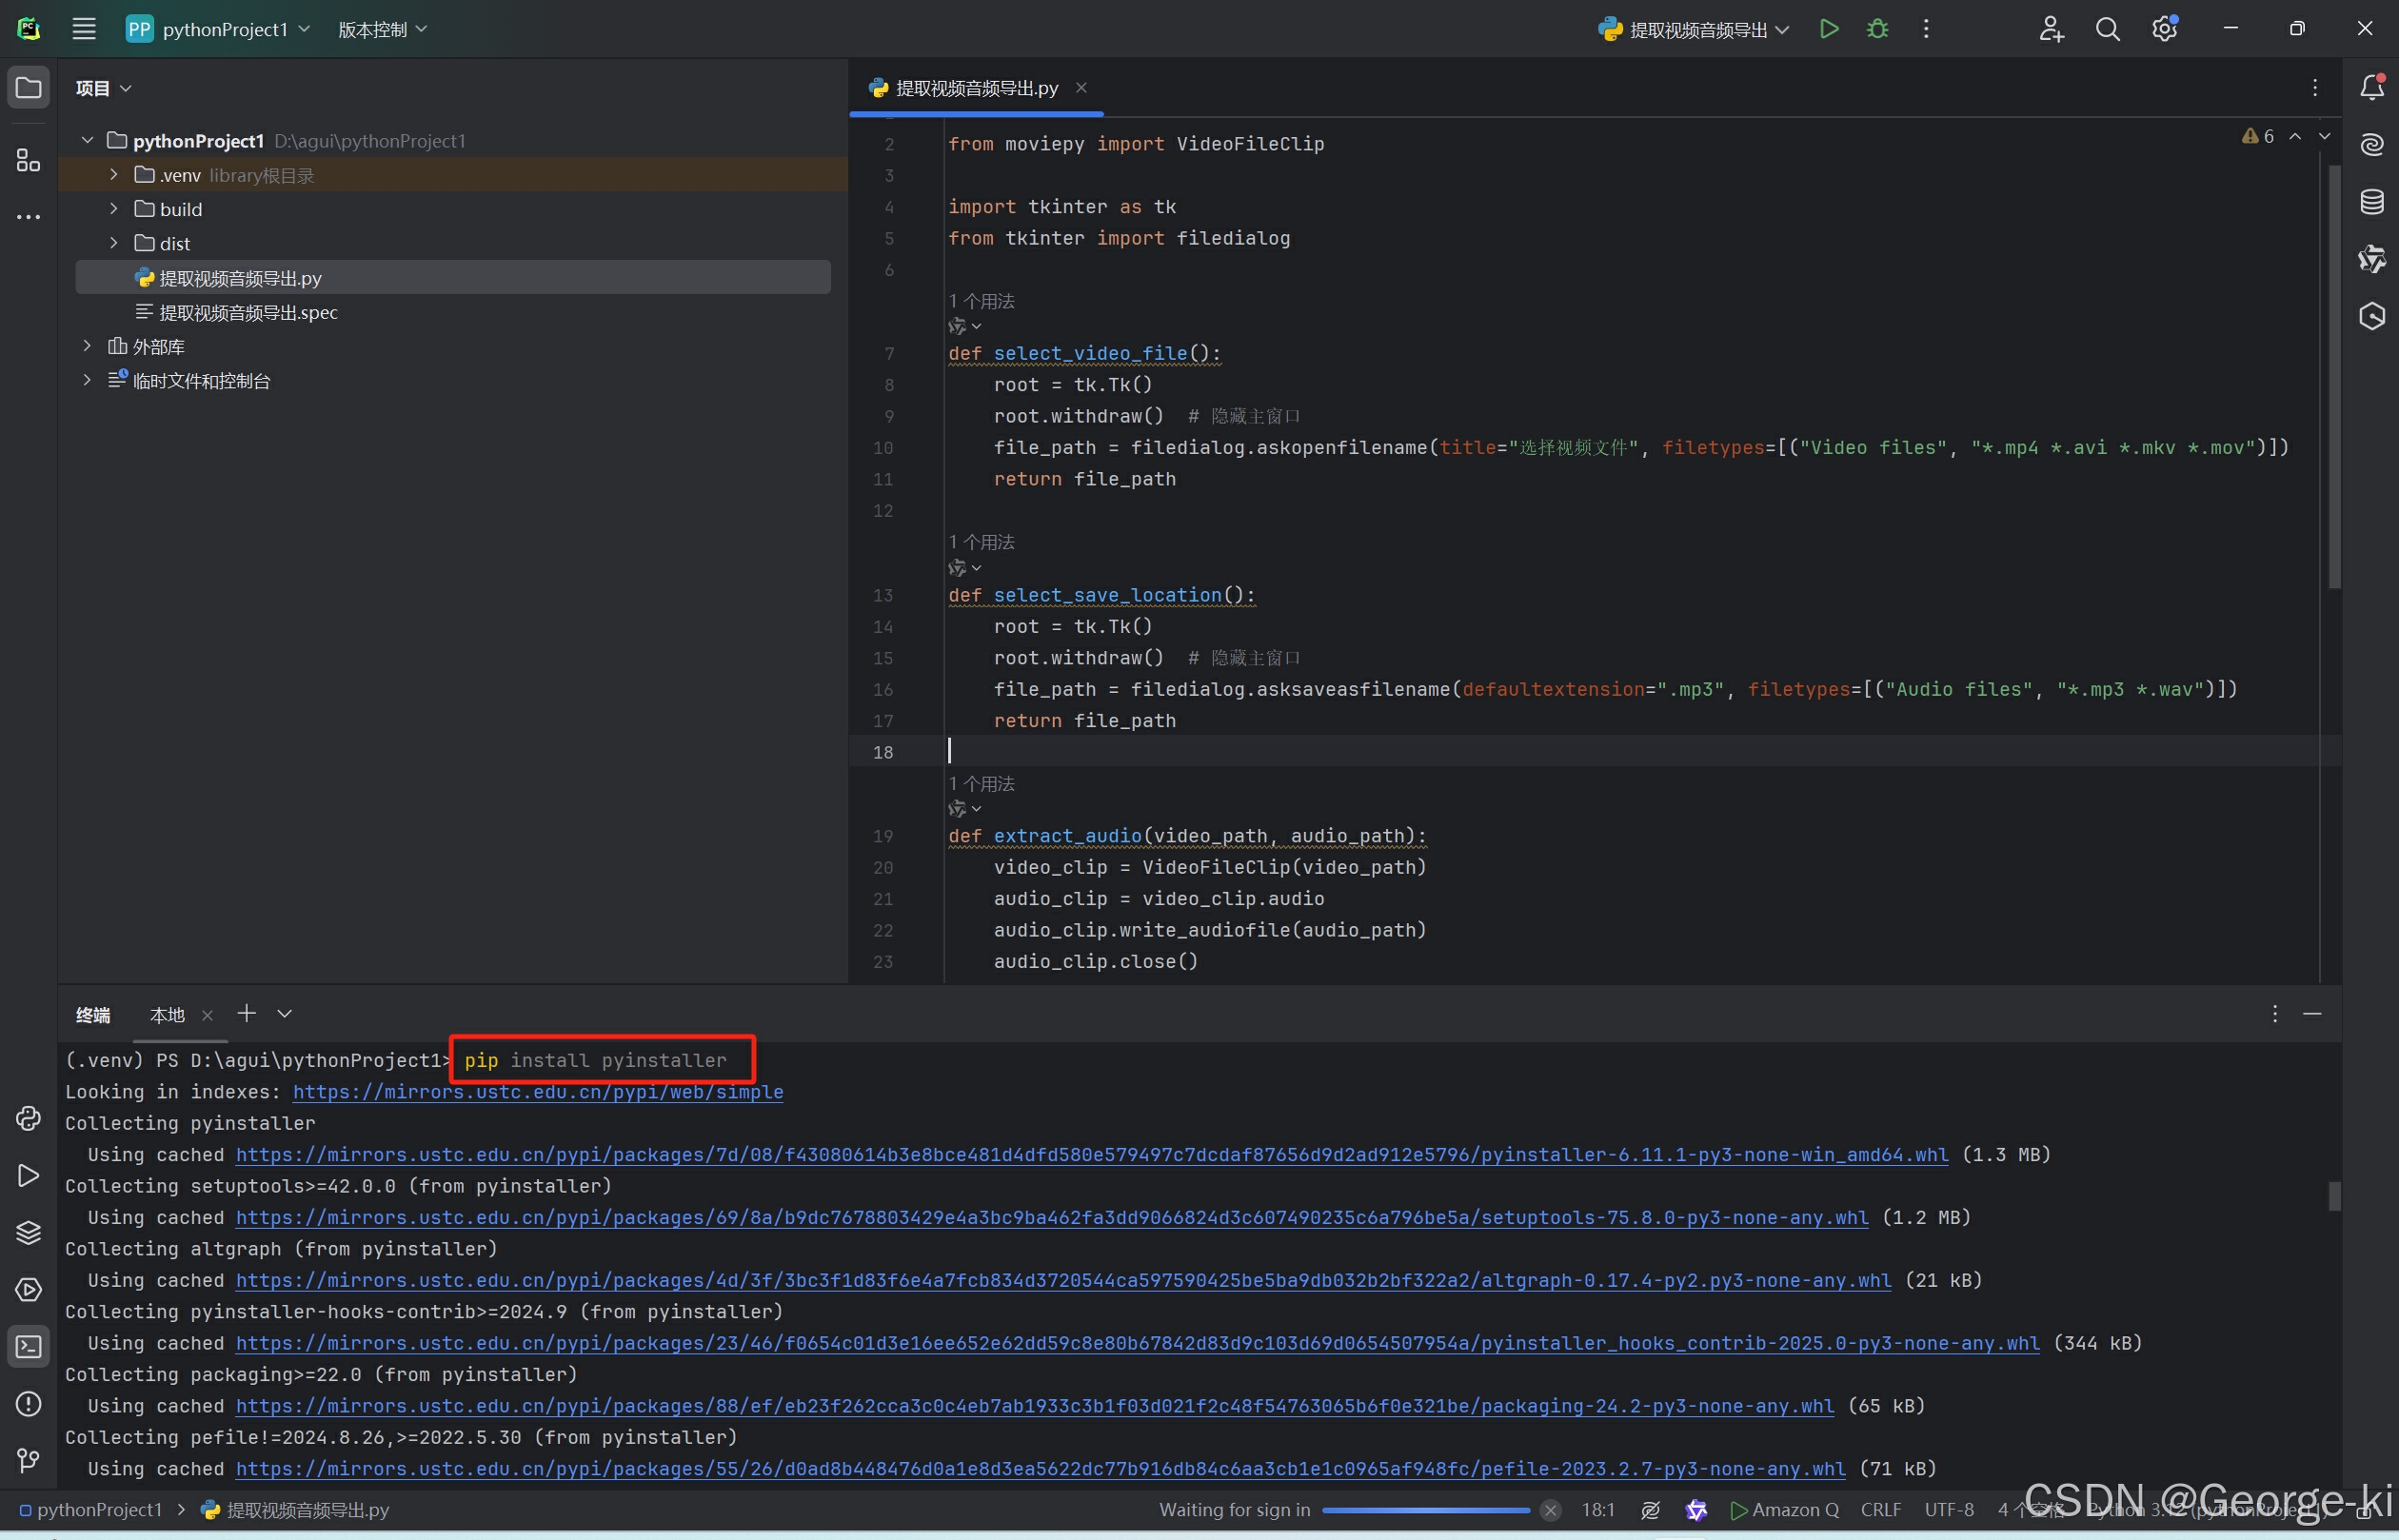Image resolution: width=2399 pixels, height=1540 pixels.
Task: Expand the dist folder node
Action: click(x=114, y=243)
